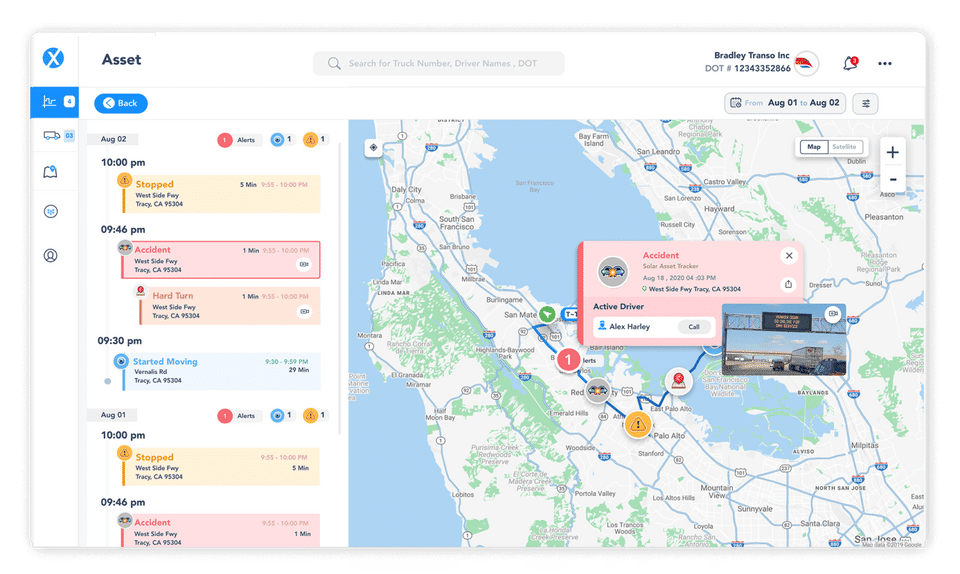
Task: Click the green start flag map marker
Action: tap(547, 315)
